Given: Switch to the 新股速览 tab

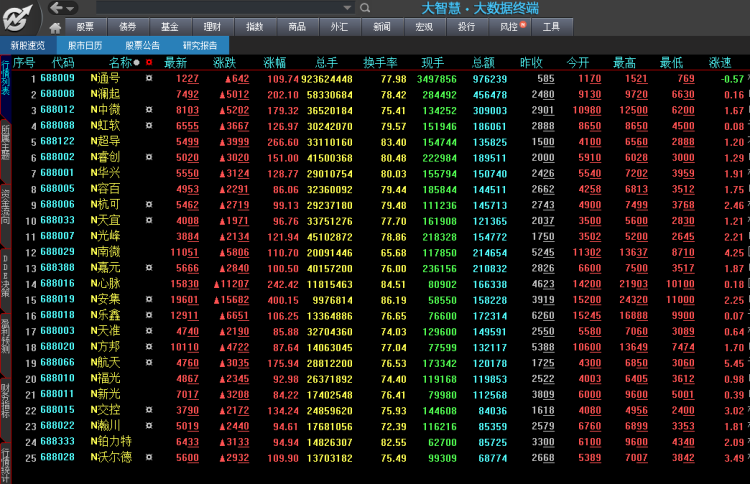Looking at the screenshot, I should pyautogui.click(x=28, y=45).
